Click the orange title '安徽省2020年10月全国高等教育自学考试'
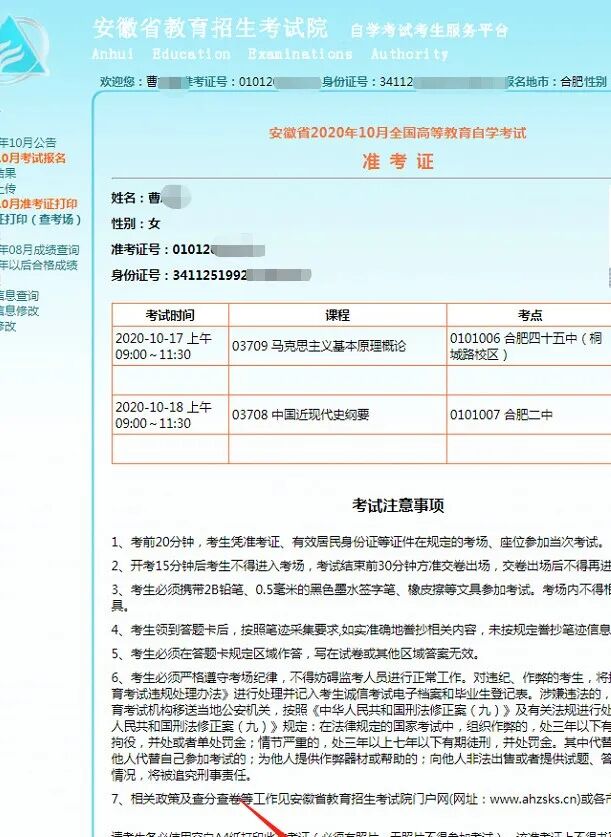This screenshot has height=837, width=611. click(398, 132)
